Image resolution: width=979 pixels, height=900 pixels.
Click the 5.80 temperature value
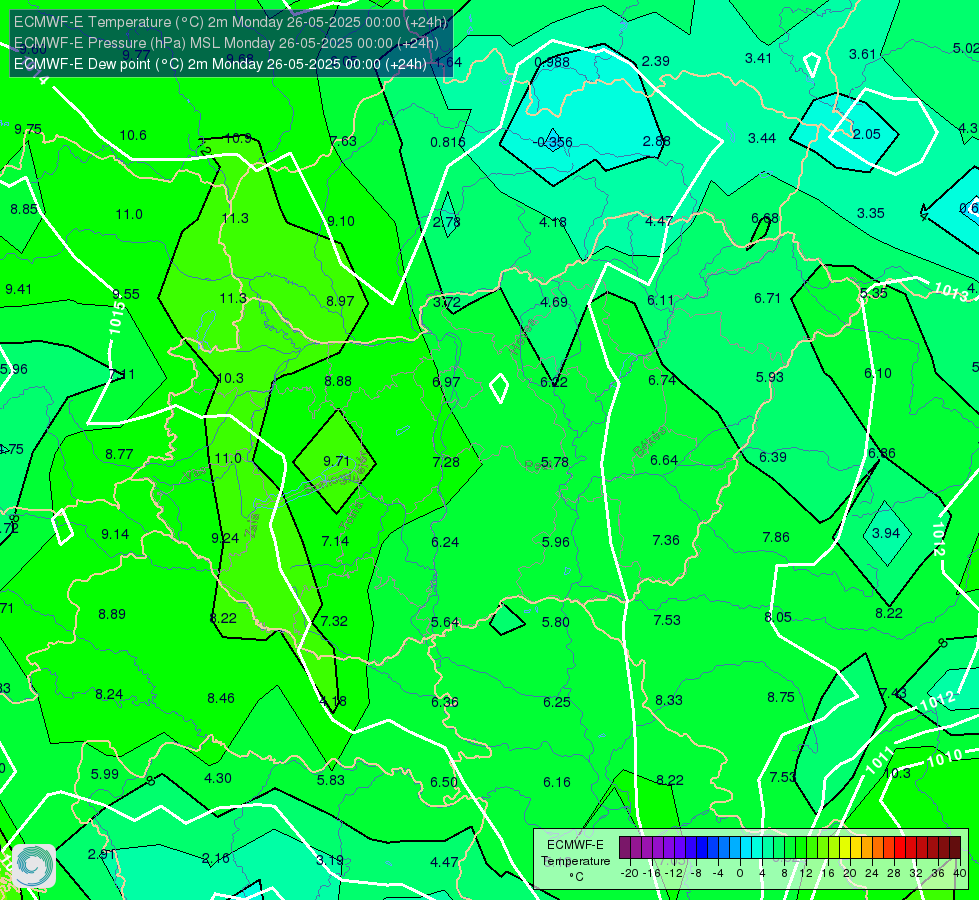click(x=556, y=622)
